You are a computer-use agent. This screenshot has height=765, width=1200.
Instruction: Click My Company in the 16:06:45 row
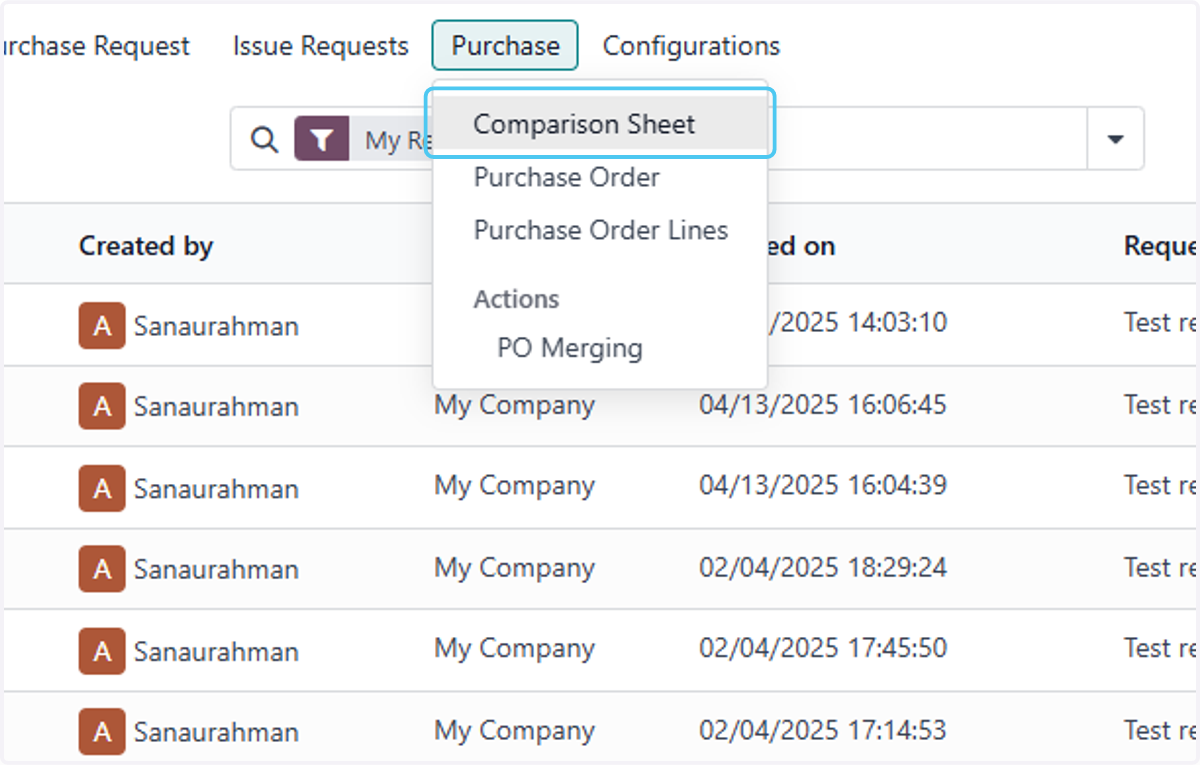[x=514, y=406]
